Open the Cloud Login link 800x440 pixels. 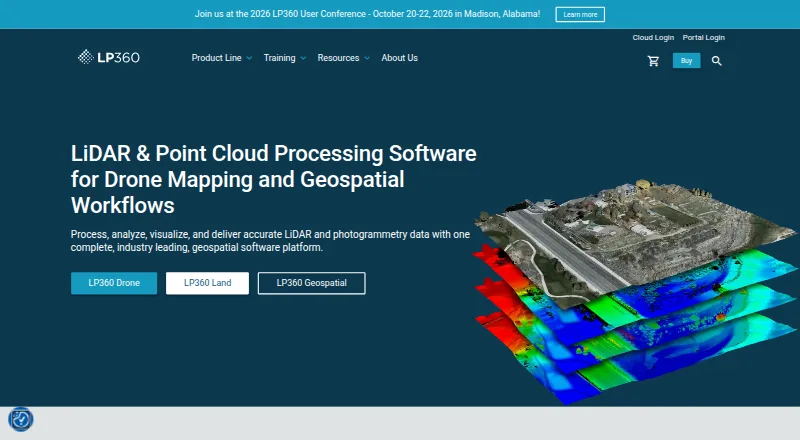click(x=653, y=38)
